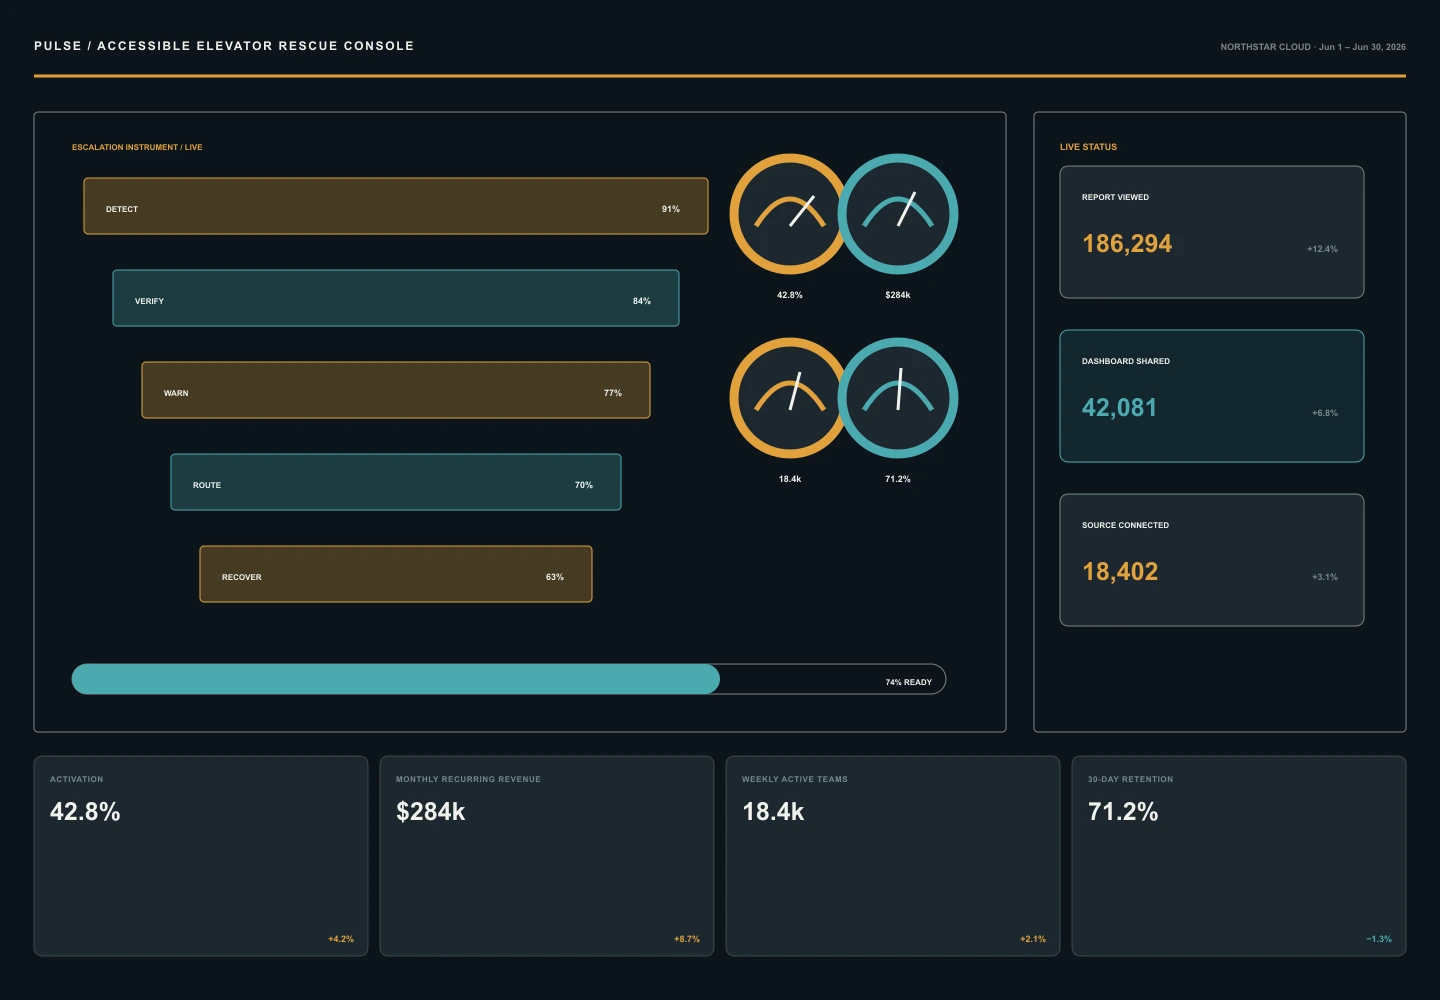This screenshot has height=1000, width=1440.
Task: Click the Escalation Instrument / Live heading
Action: tap(137, 147)
